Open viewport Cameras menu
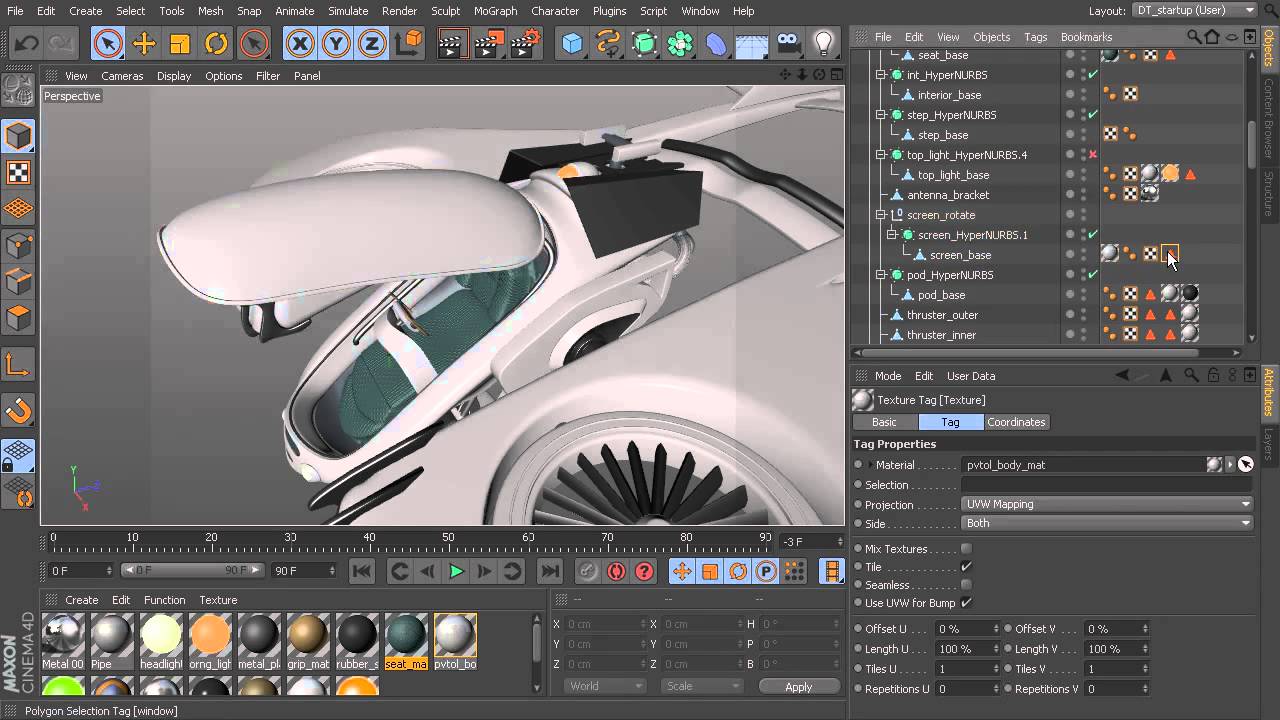This screenshot has width=1280, height=720. point(122,76)
